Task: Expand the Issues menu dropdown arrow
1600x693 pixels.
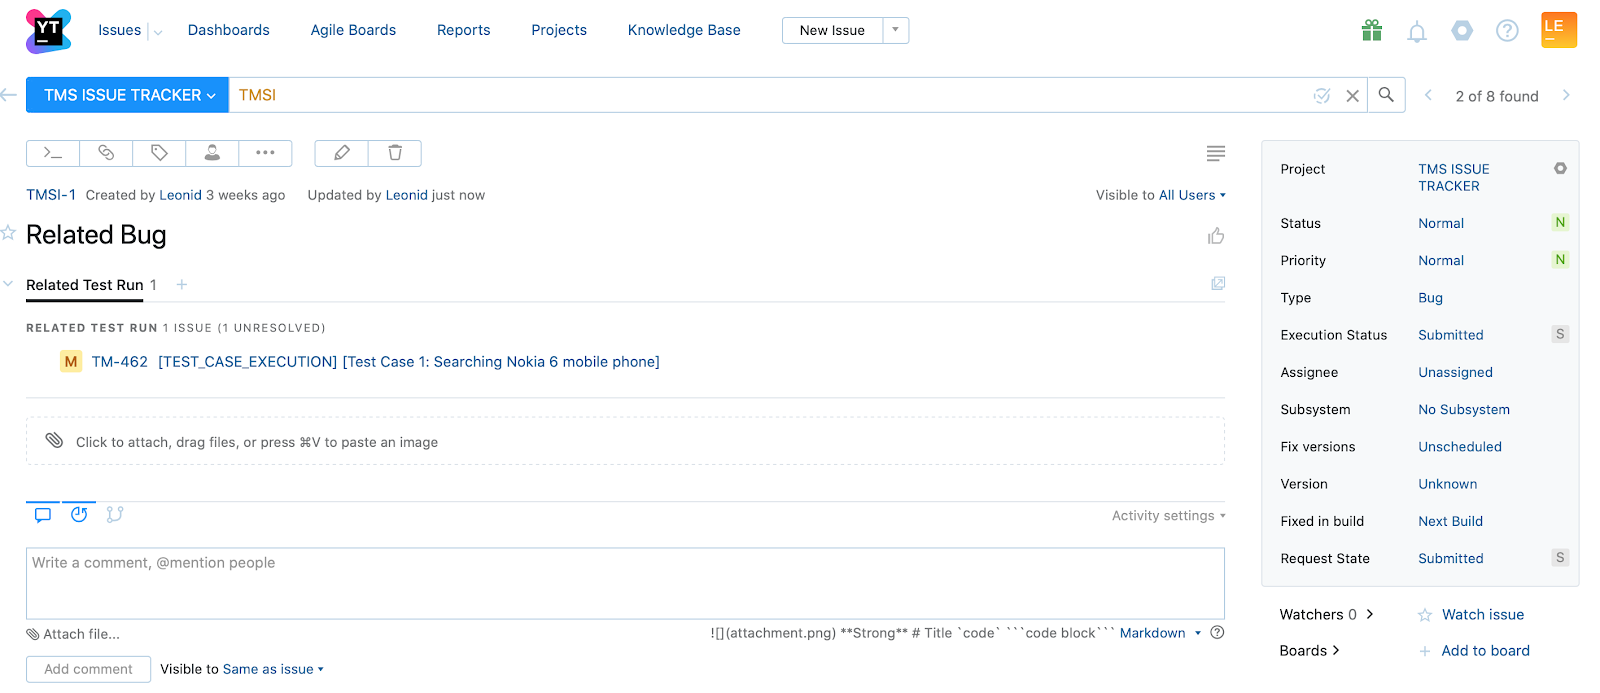Action: (157, 32)
